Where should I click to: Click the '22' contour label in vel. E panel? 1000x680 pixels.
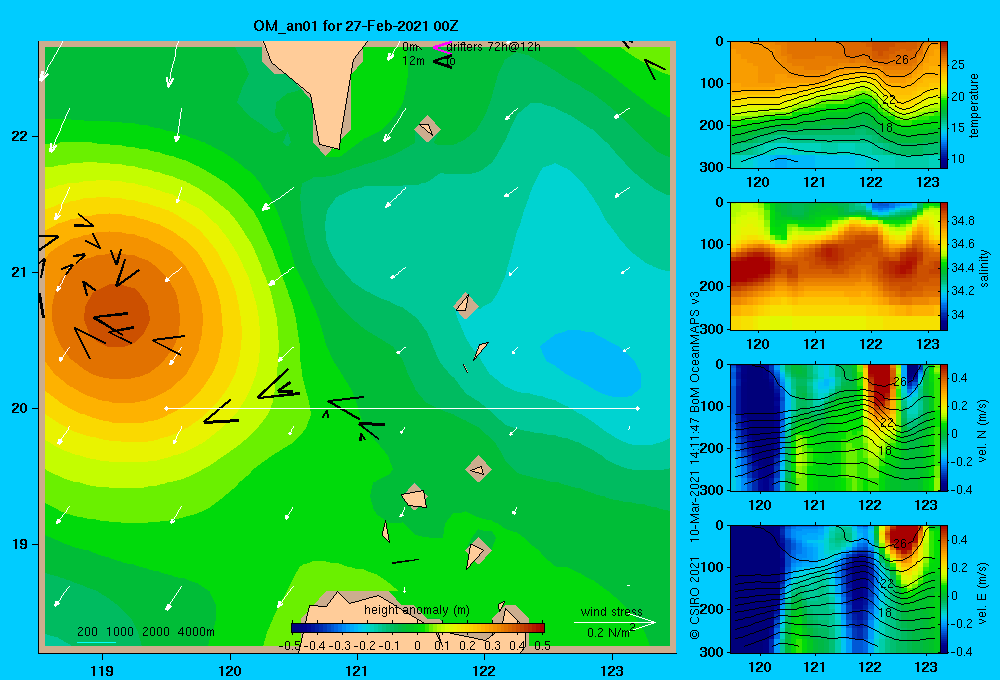tap(887, 584)
